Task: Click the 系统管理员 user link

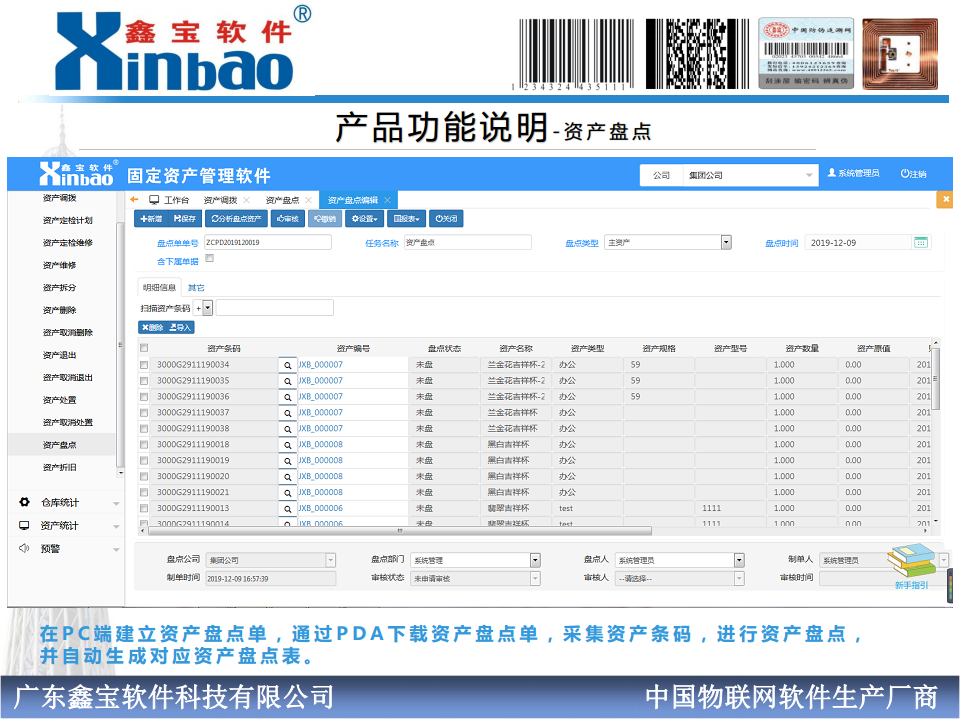Action: (x=853, y=173)
